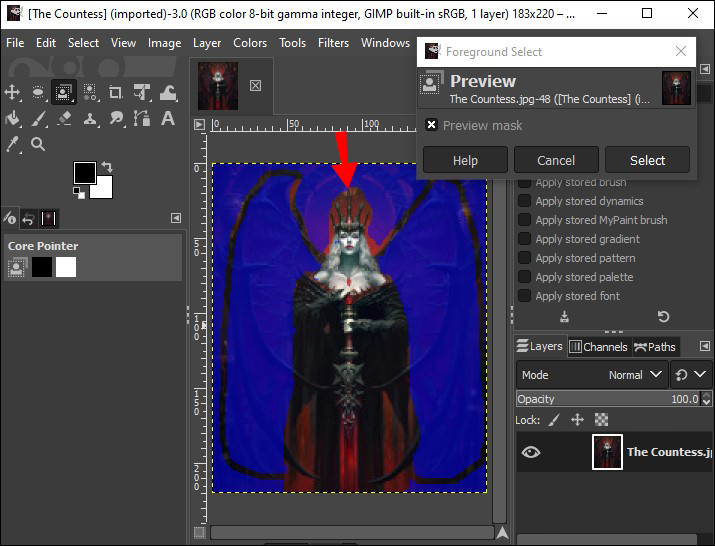Select the Crop tool

coord(116,92)
